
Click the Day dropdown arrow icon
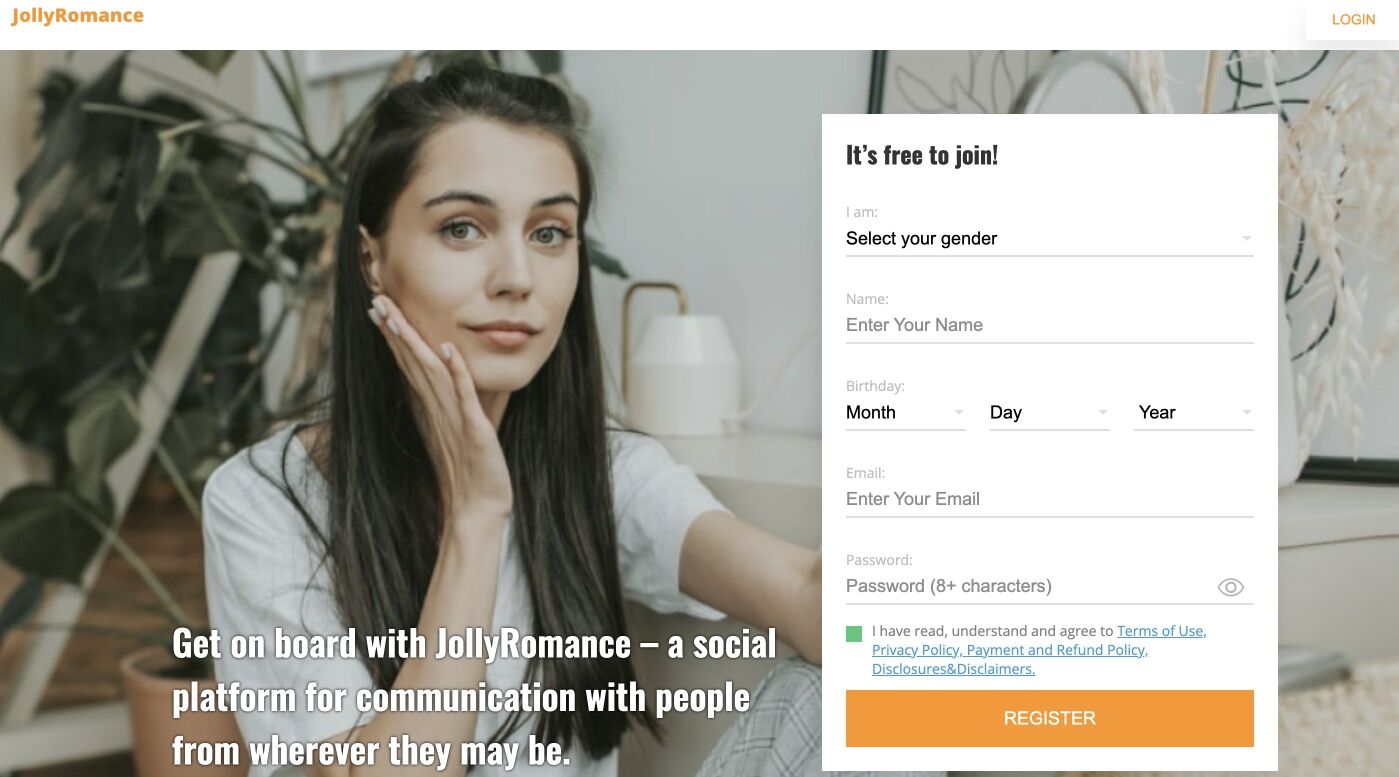[x=1103, y=413]
